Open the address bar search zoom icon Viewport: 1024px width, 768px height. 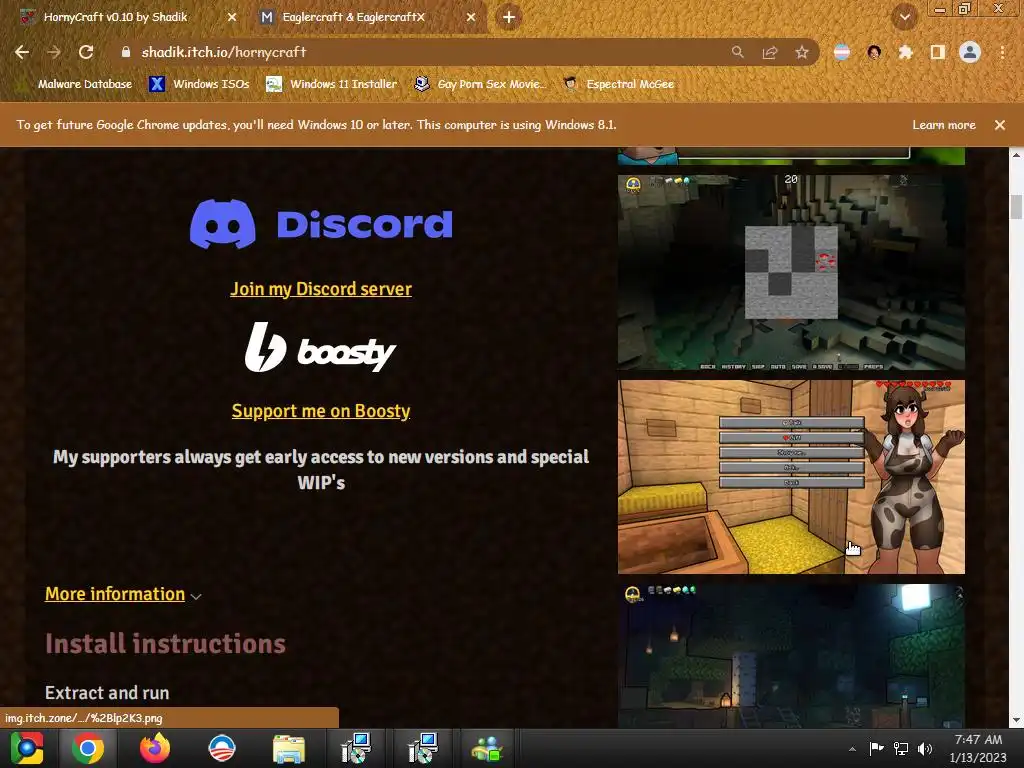pyautogui.click(x=737, y=52)
